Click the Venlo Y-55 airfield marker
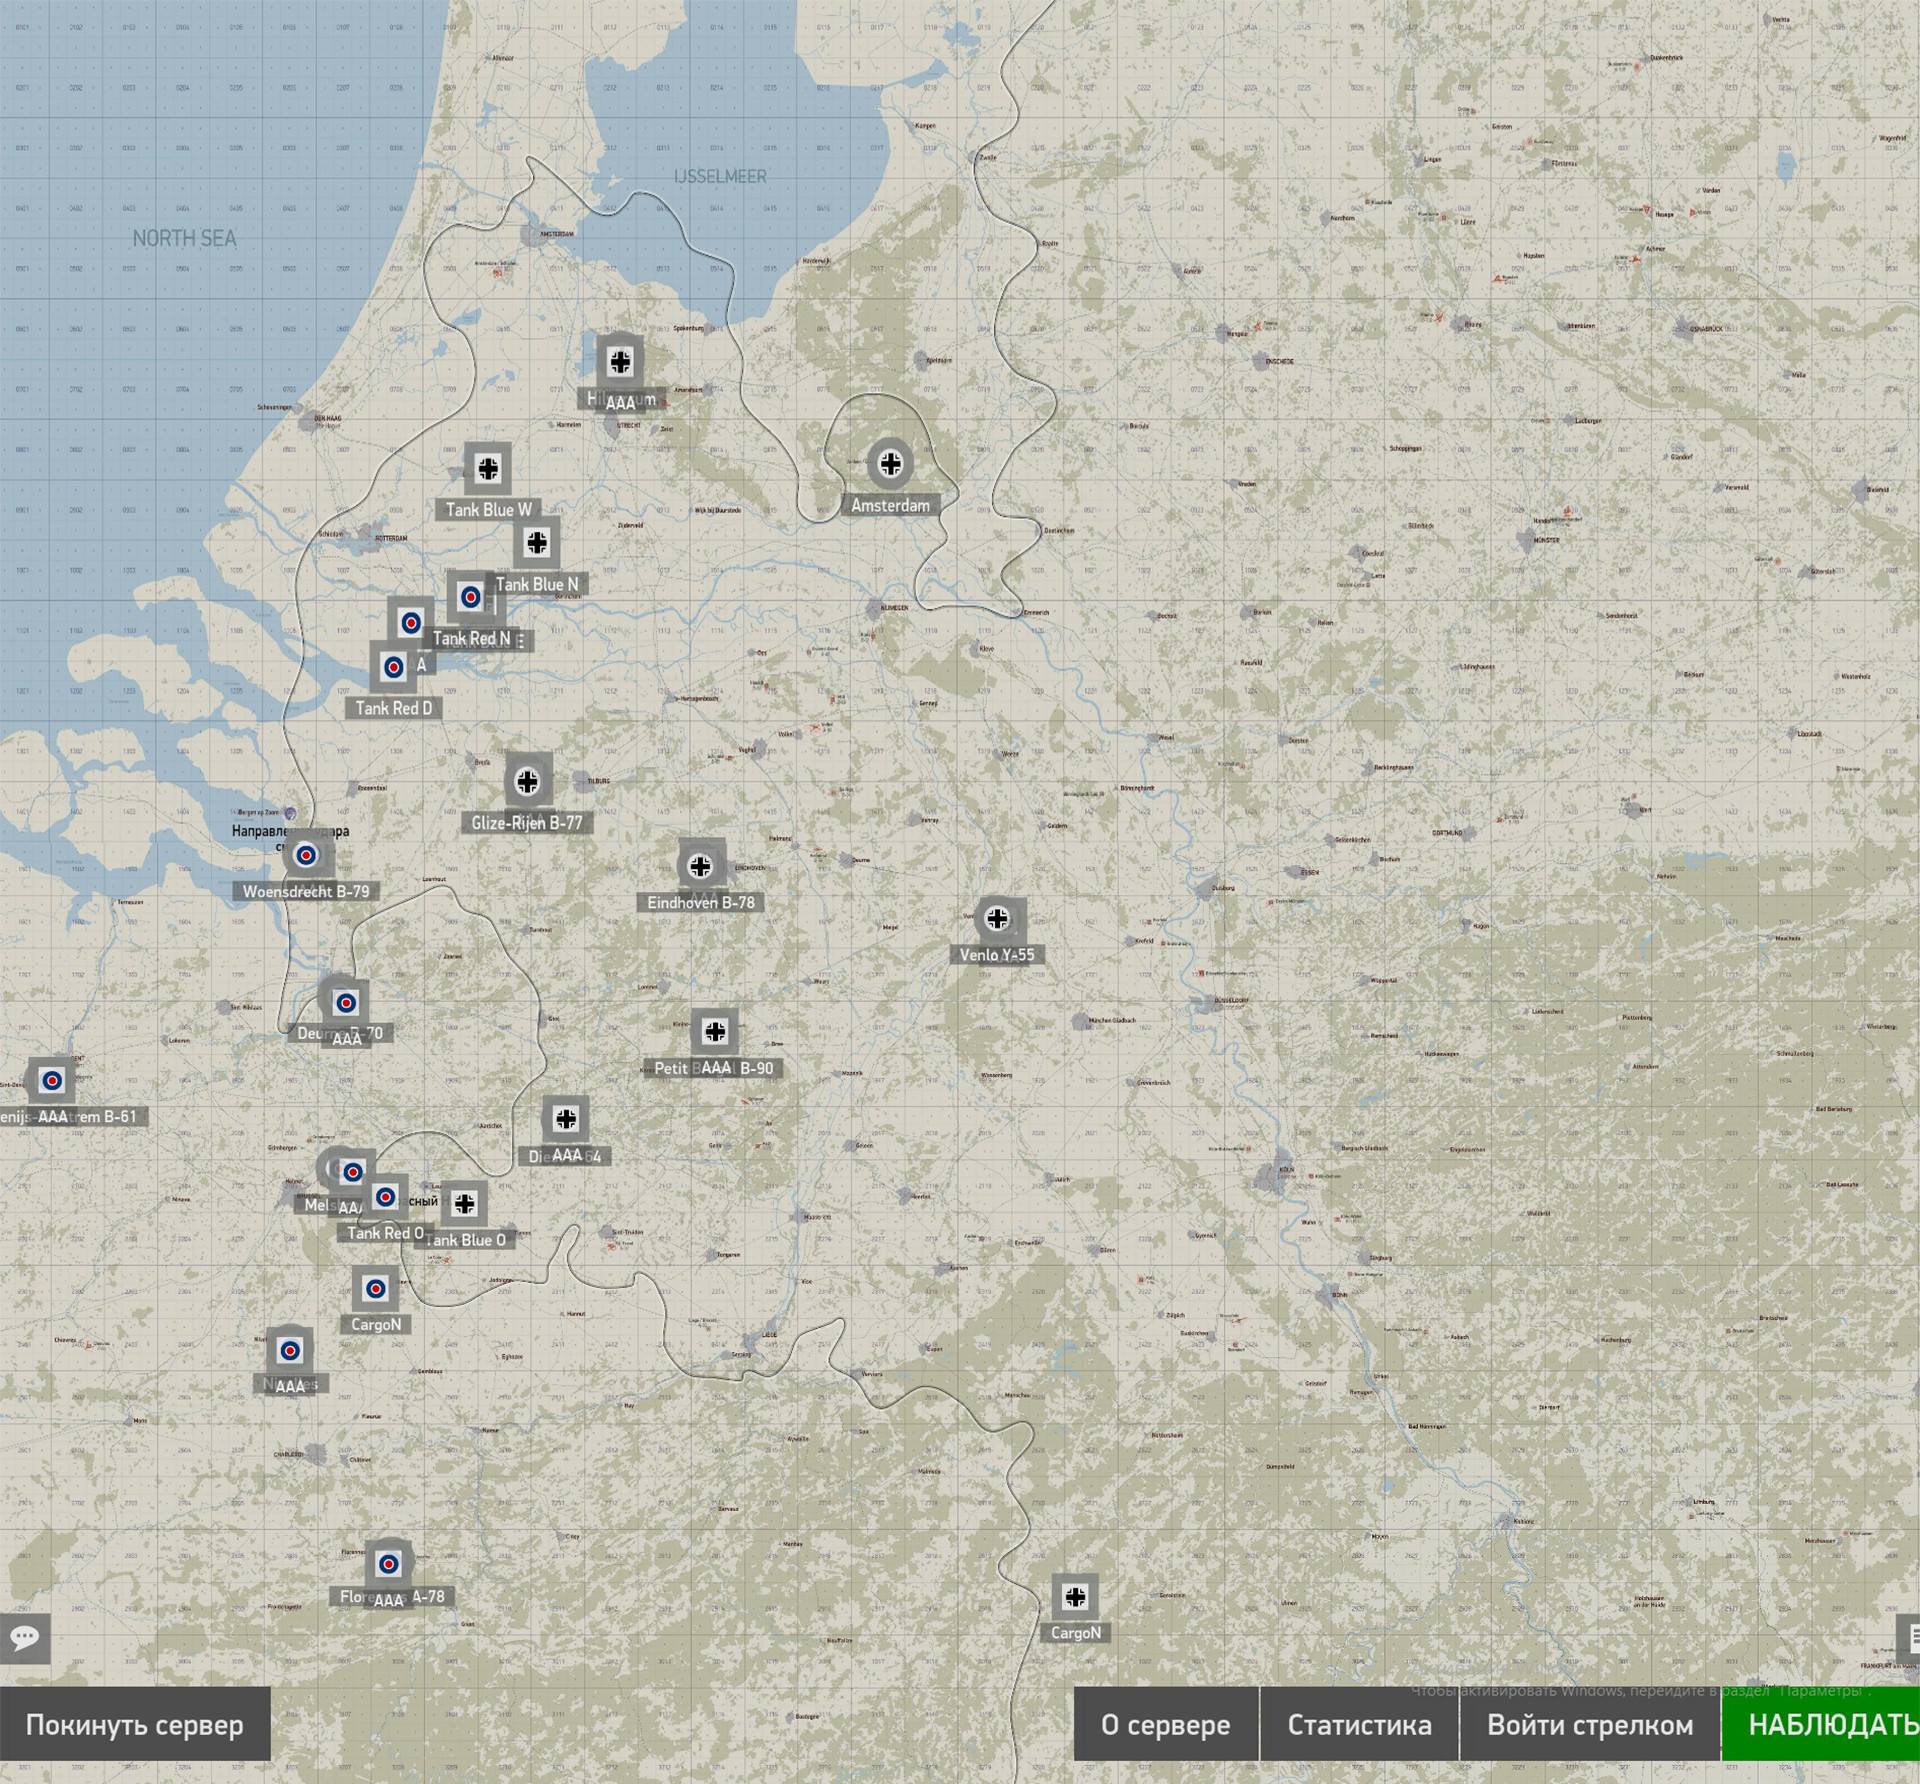The width and height of the screenshot is (1920, 1784). point(997,918)
